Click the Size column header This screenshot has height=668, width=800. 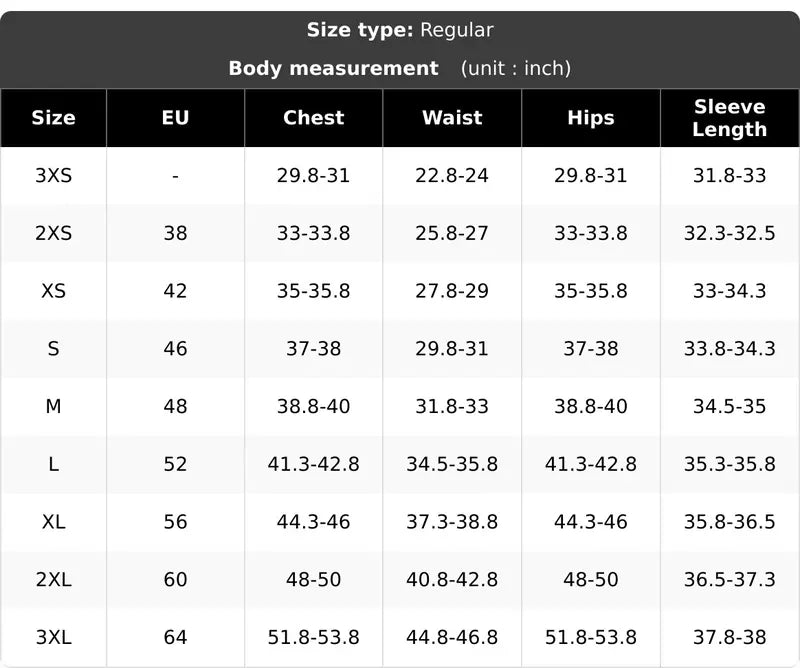click(54, 118)
